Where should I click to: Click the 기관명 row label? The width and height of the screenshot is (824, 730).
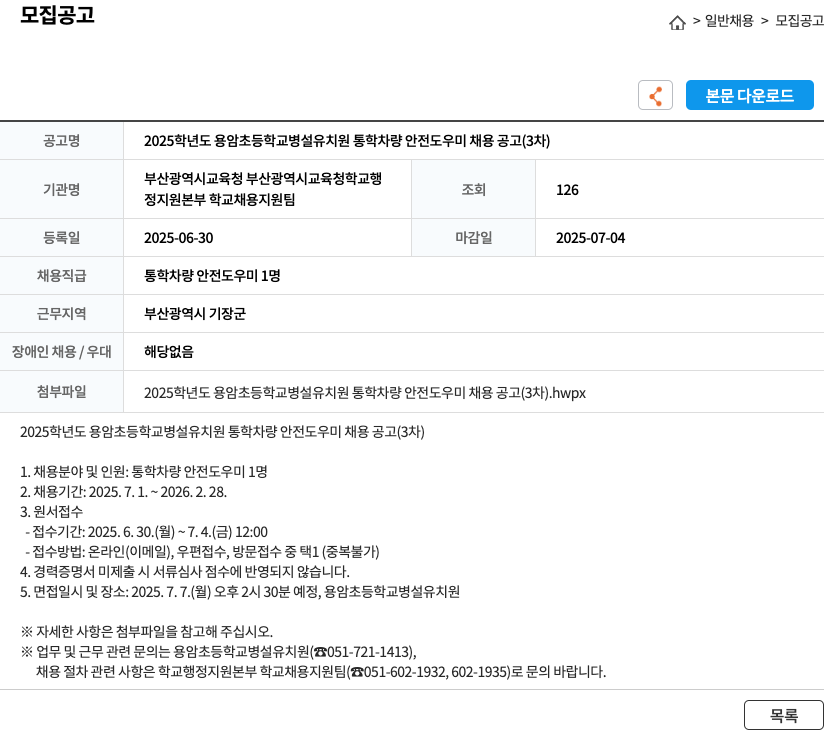tap(61, 189)
